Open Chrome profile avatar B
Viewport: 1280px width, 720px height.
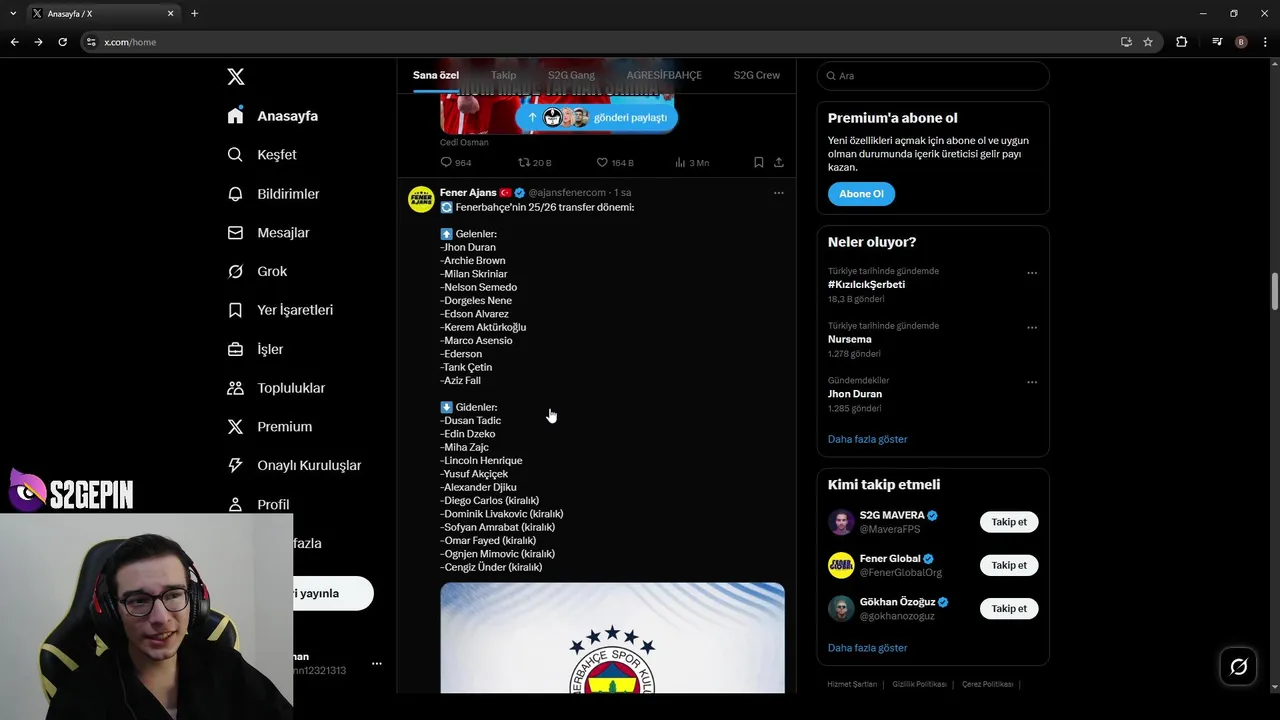click(x=1241, y=42)
